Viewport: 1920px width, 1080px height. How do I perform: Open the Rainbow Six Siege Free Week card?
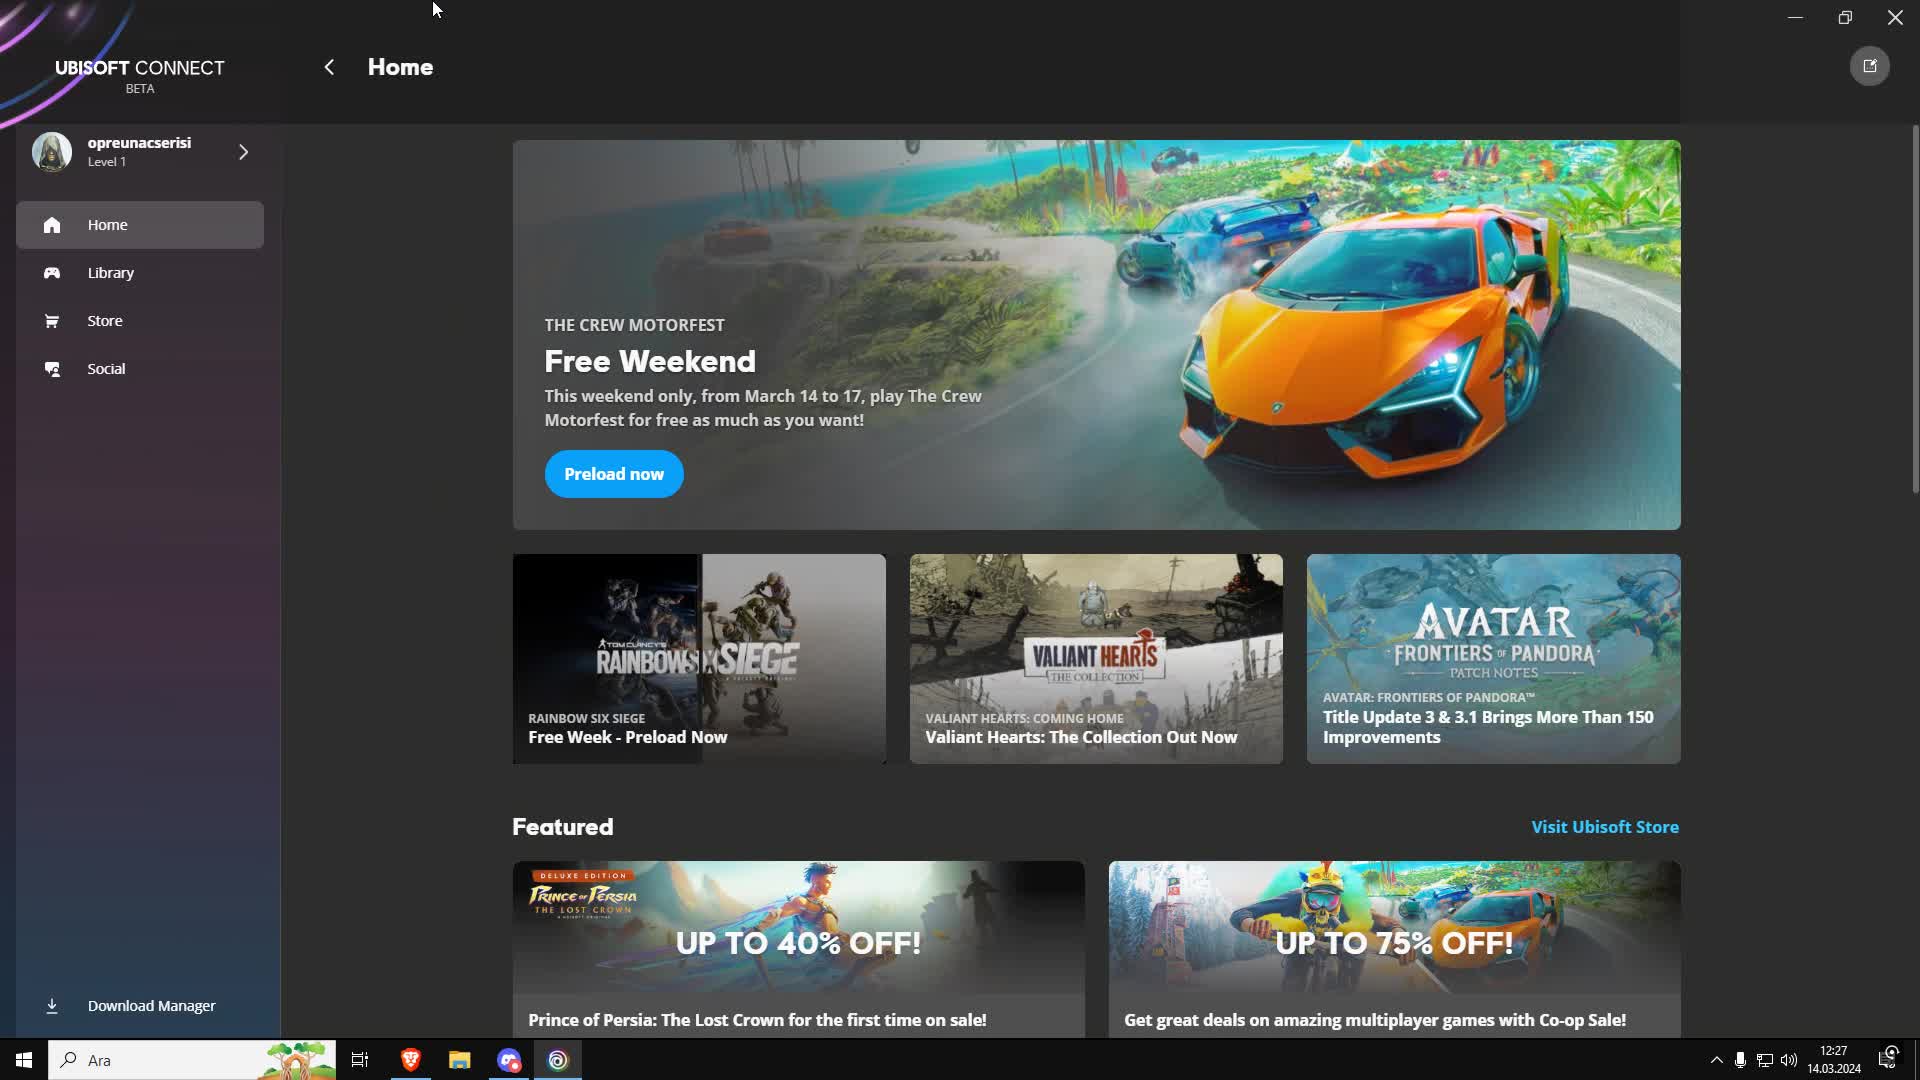pyautogui.click(x=698, y=658)
